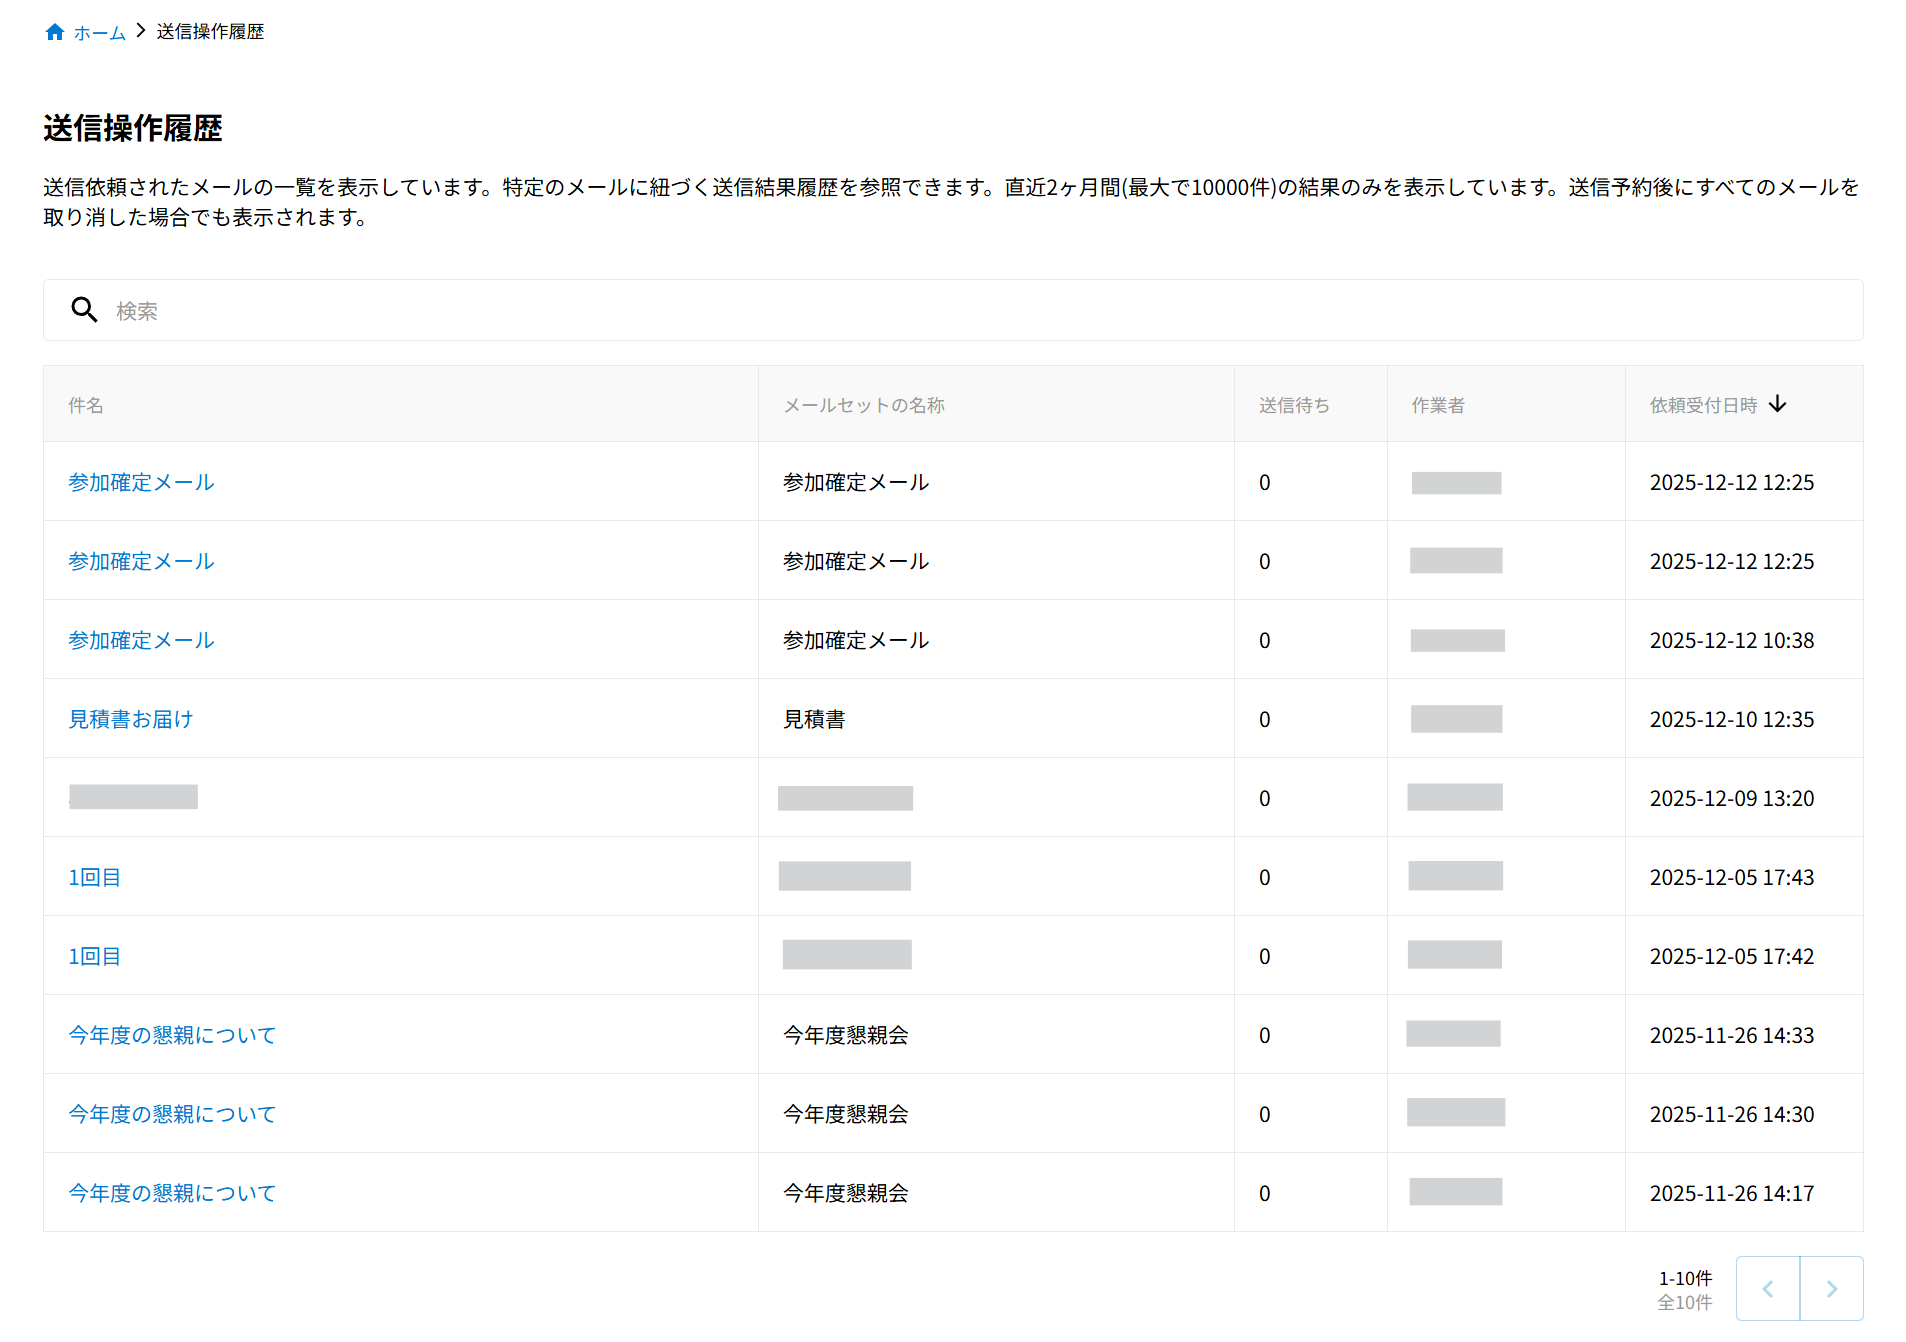Screen dimensions: 1906x1342
Task: Open the 見積書お届け mail link
Action: coord(130,719)
